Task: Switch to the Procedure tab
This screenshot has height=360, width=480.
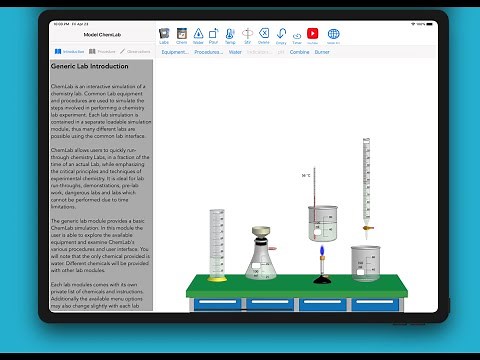Action: (102, 51)
